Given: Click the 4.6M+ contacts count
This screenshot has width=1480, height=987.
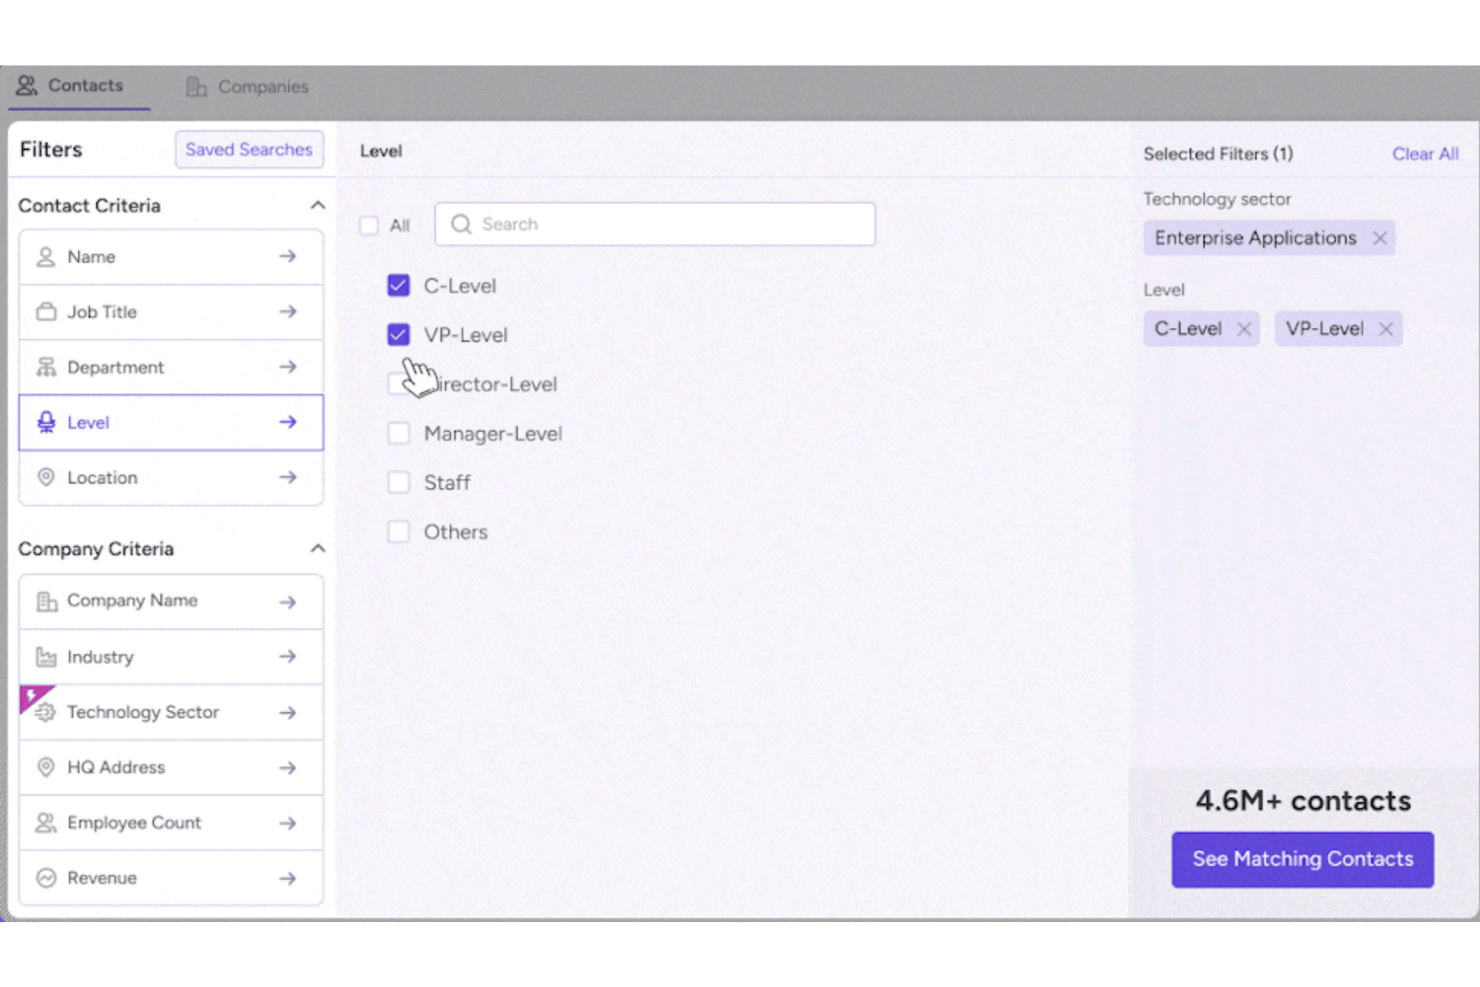Looking at the screenshot, I should 1303,801.
